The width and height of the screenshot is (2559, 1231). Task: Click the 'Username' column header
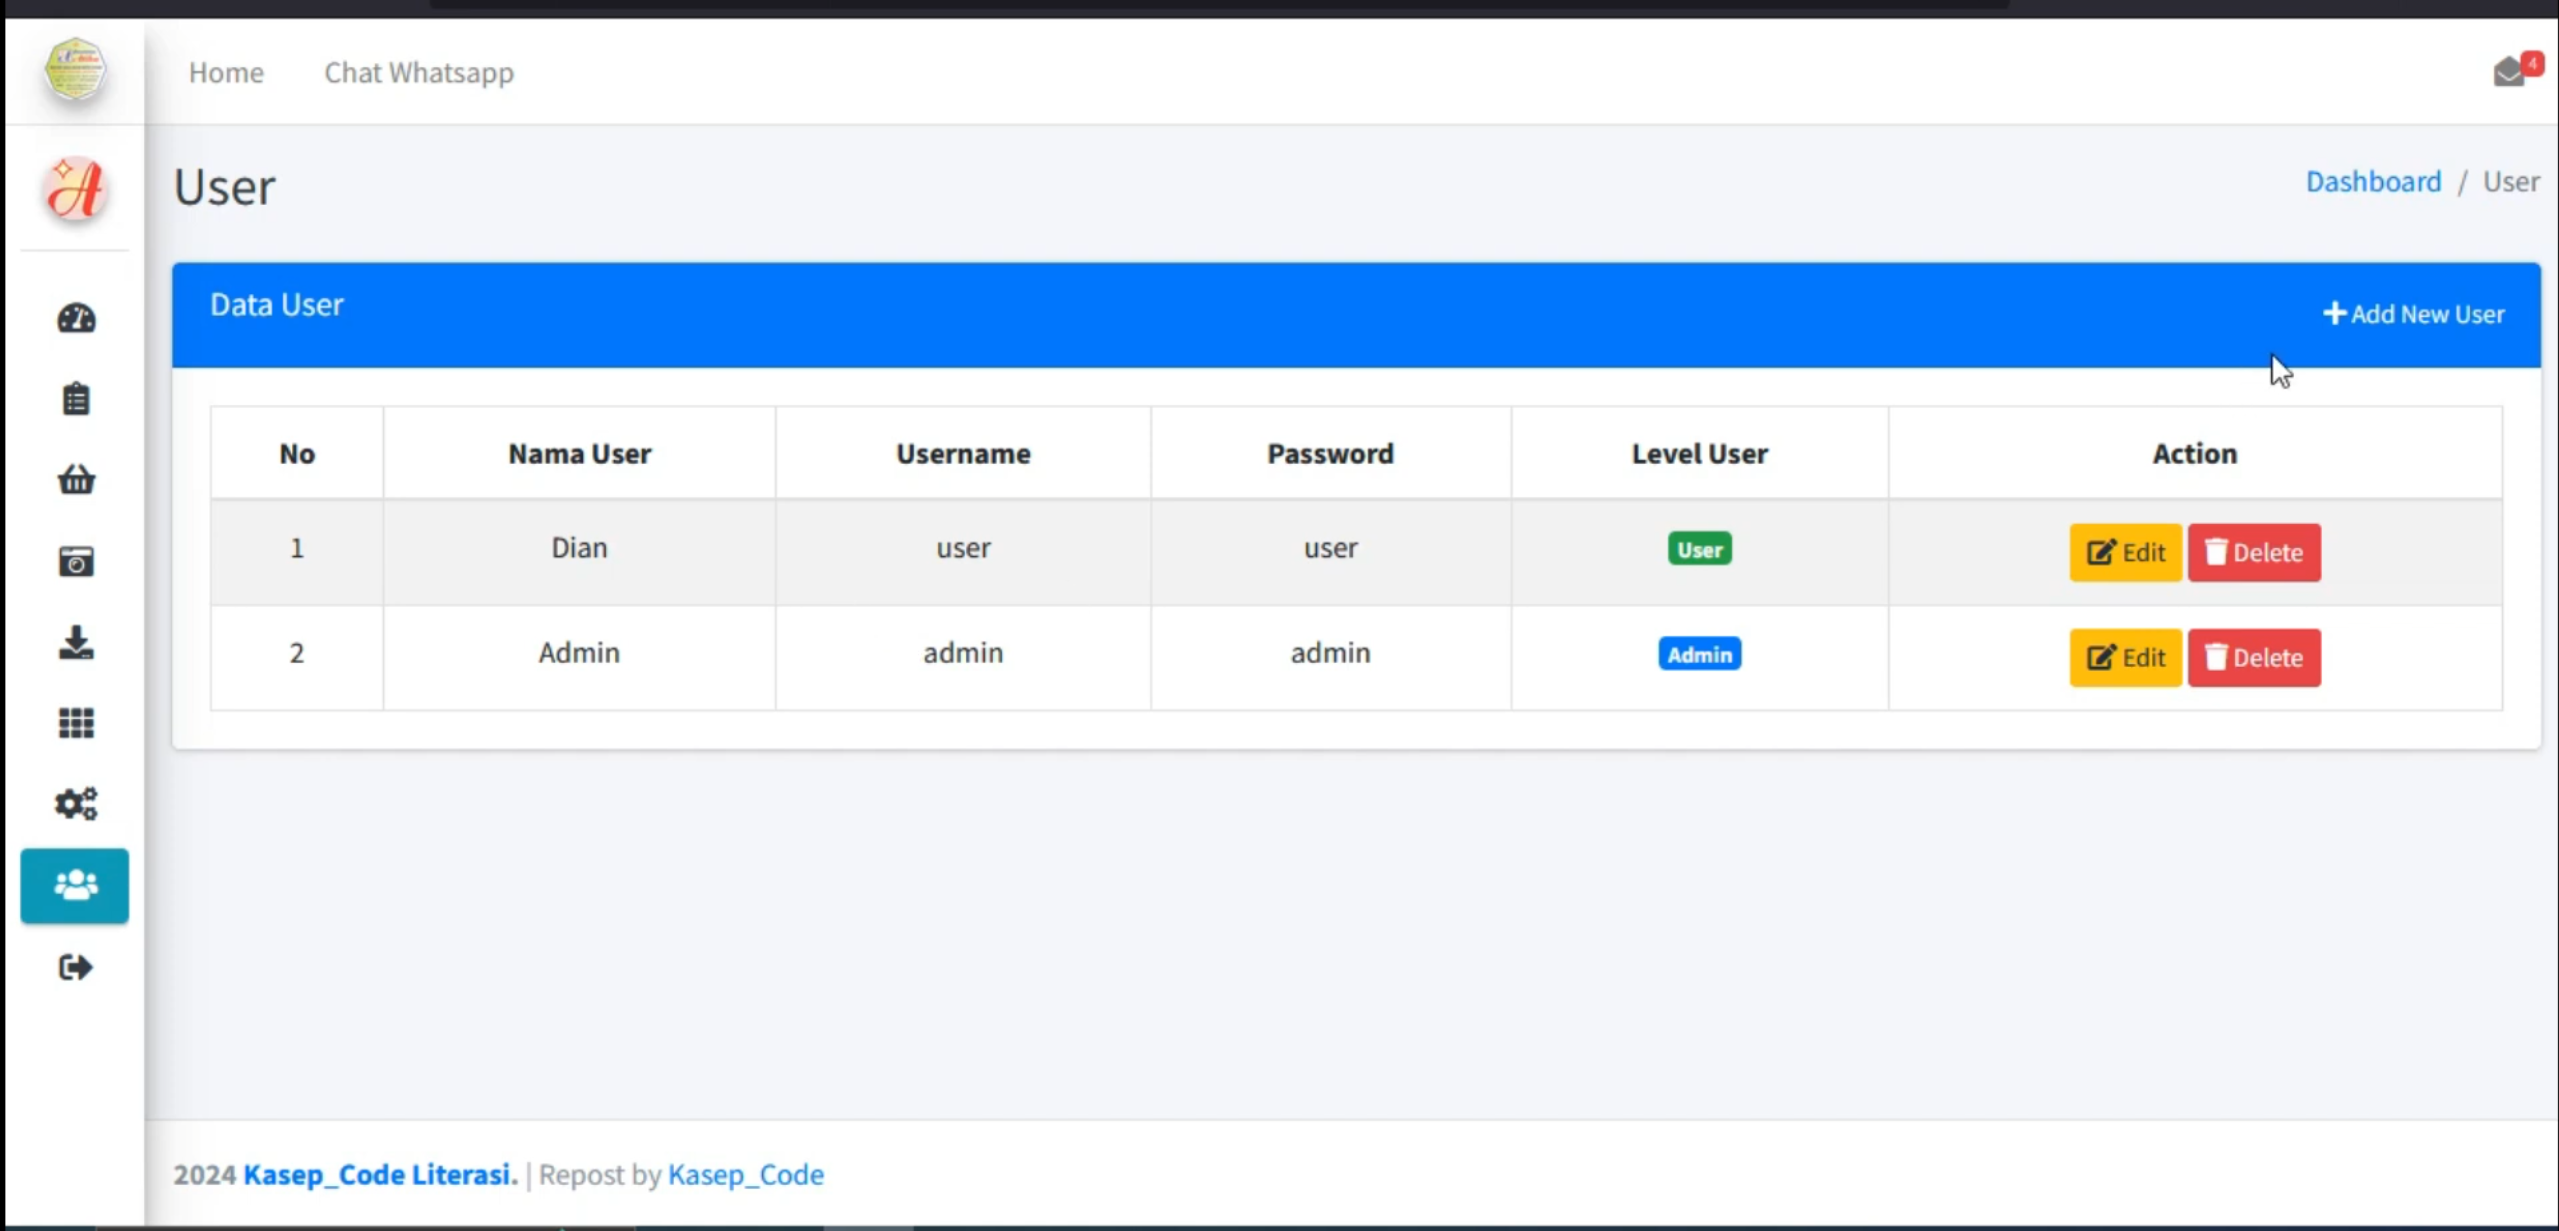click(963, 453)
